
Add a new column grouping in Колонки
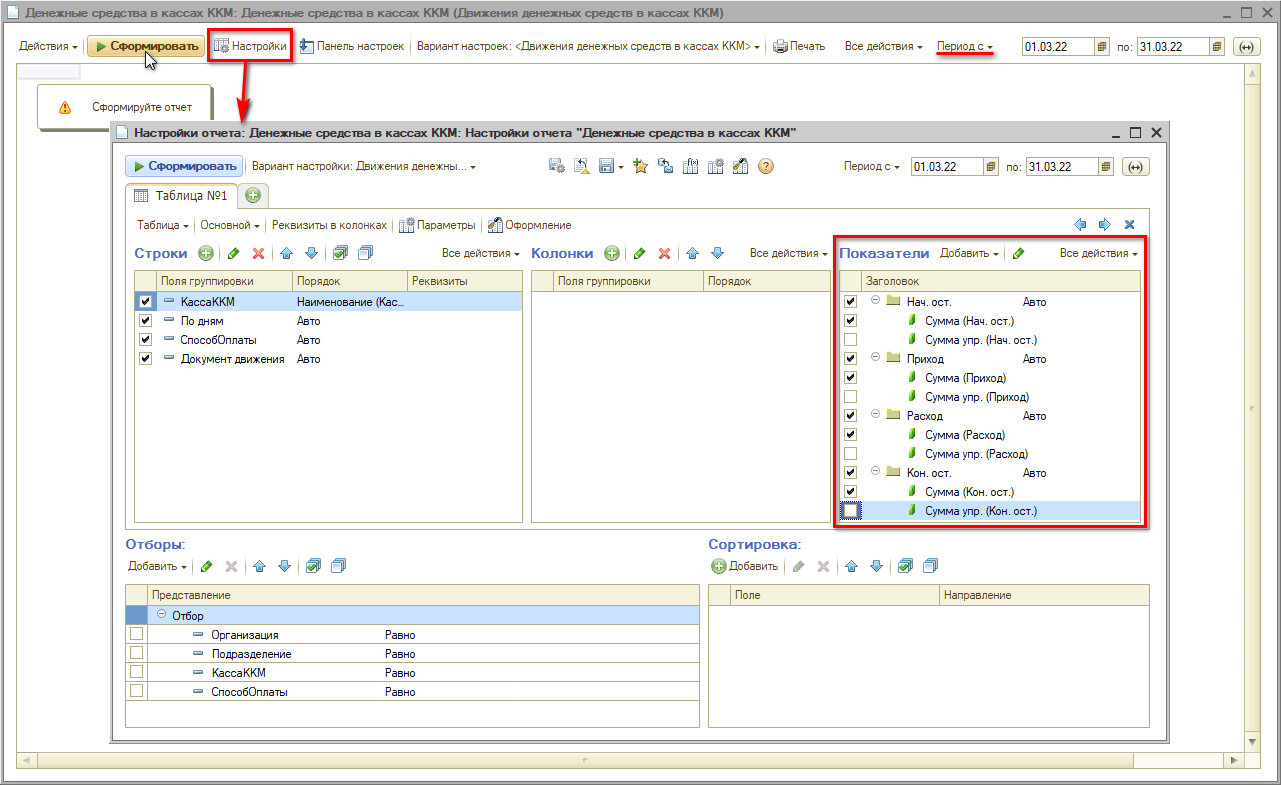[x=612, y=254]
